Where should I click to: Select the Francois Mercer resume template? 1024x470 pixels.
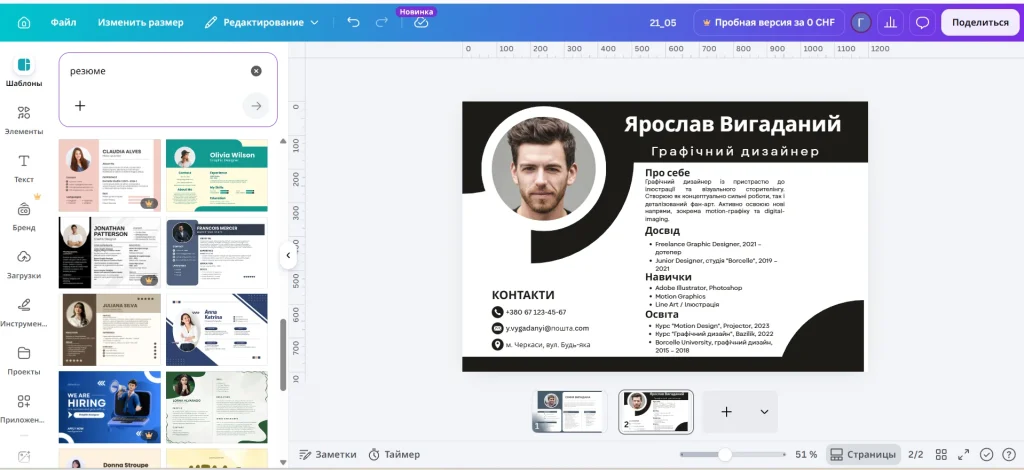click(x=217, y=253)
